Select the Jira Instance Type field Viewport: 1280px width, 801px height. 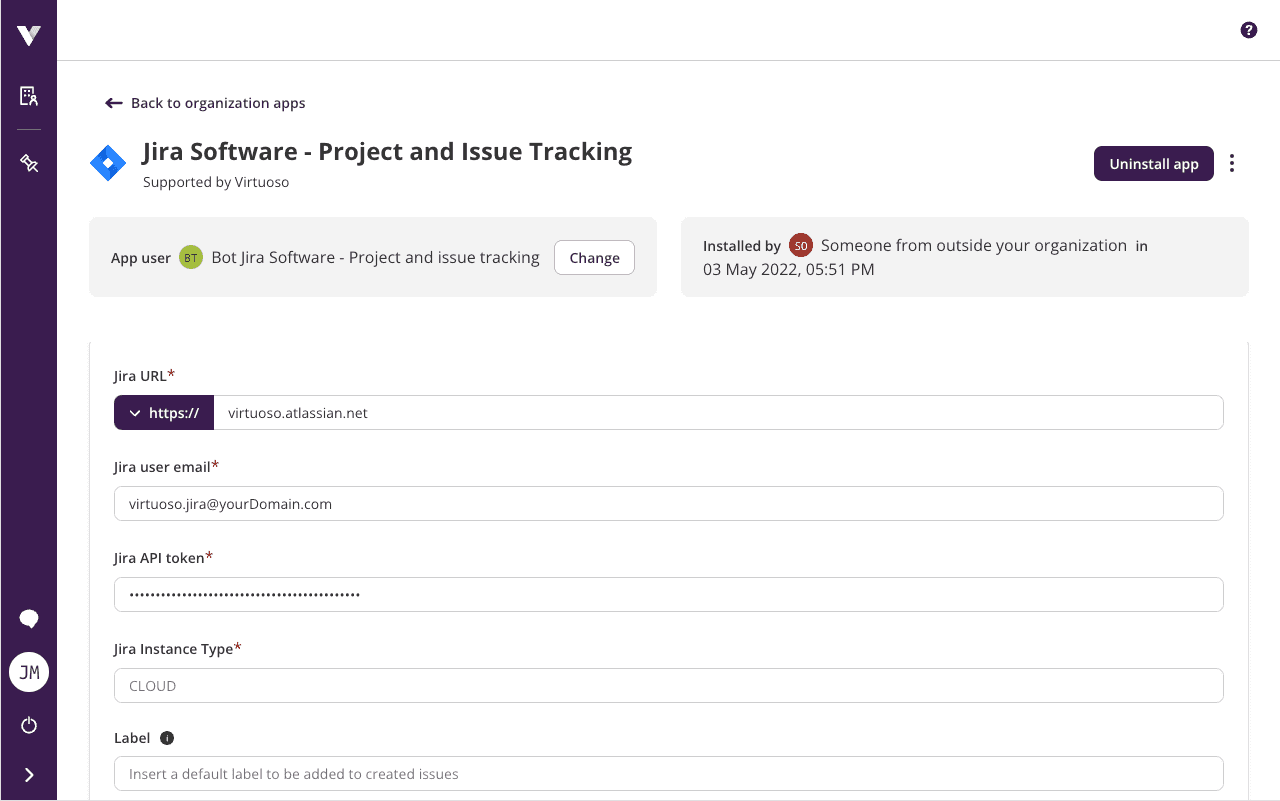tap(668, 685)
